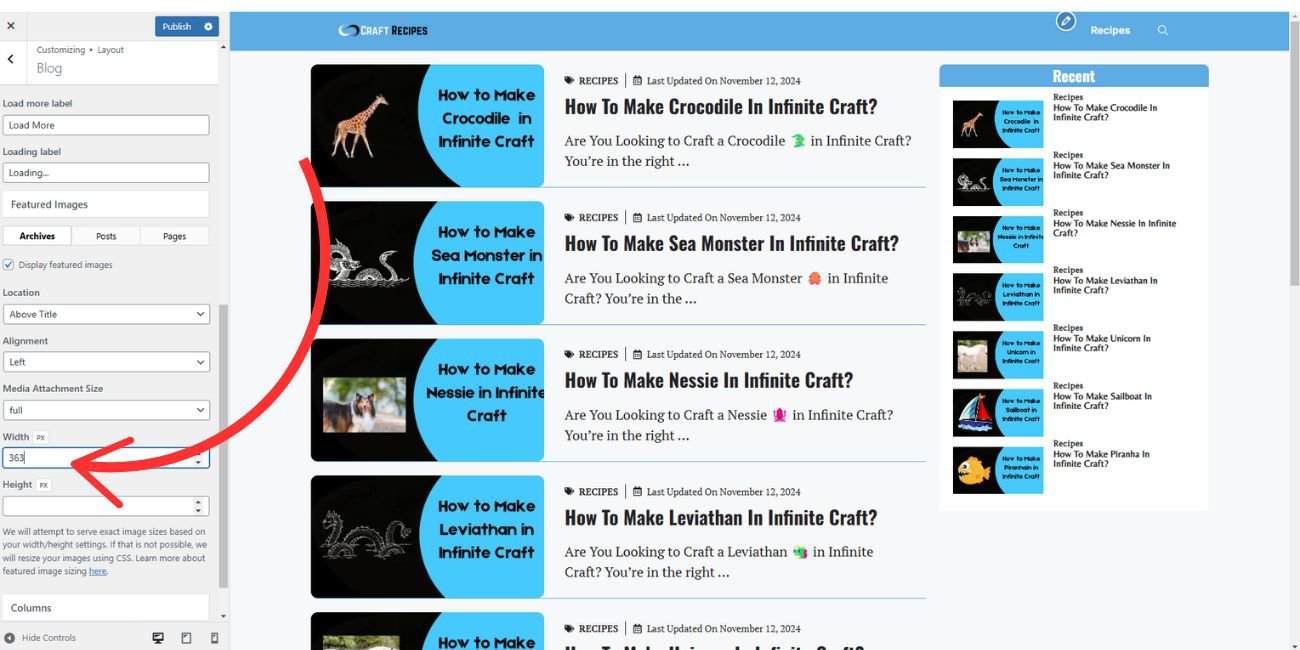Open 'How To Make Nessie In Infinite Craft?' headline
Image resolution: width=1300 pixels, height=650 pixels.
tap(709, 380)
